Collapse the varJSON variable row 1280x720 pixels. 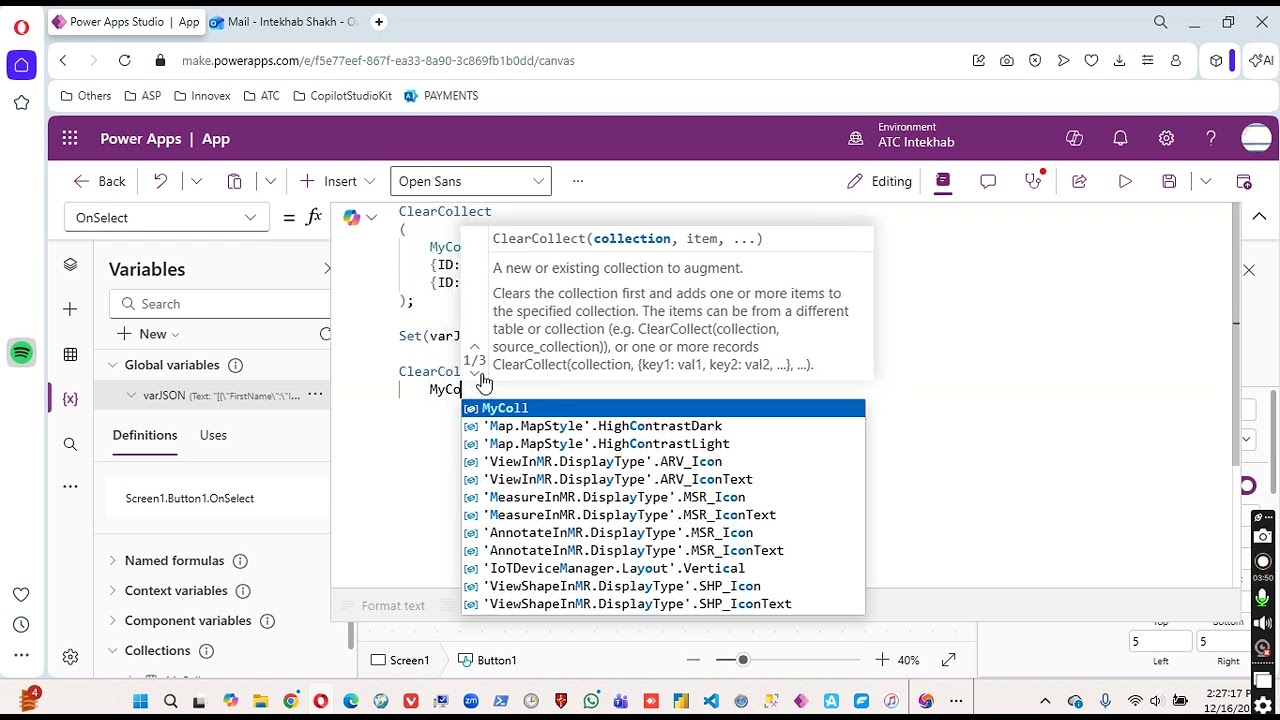click(131, 395)
